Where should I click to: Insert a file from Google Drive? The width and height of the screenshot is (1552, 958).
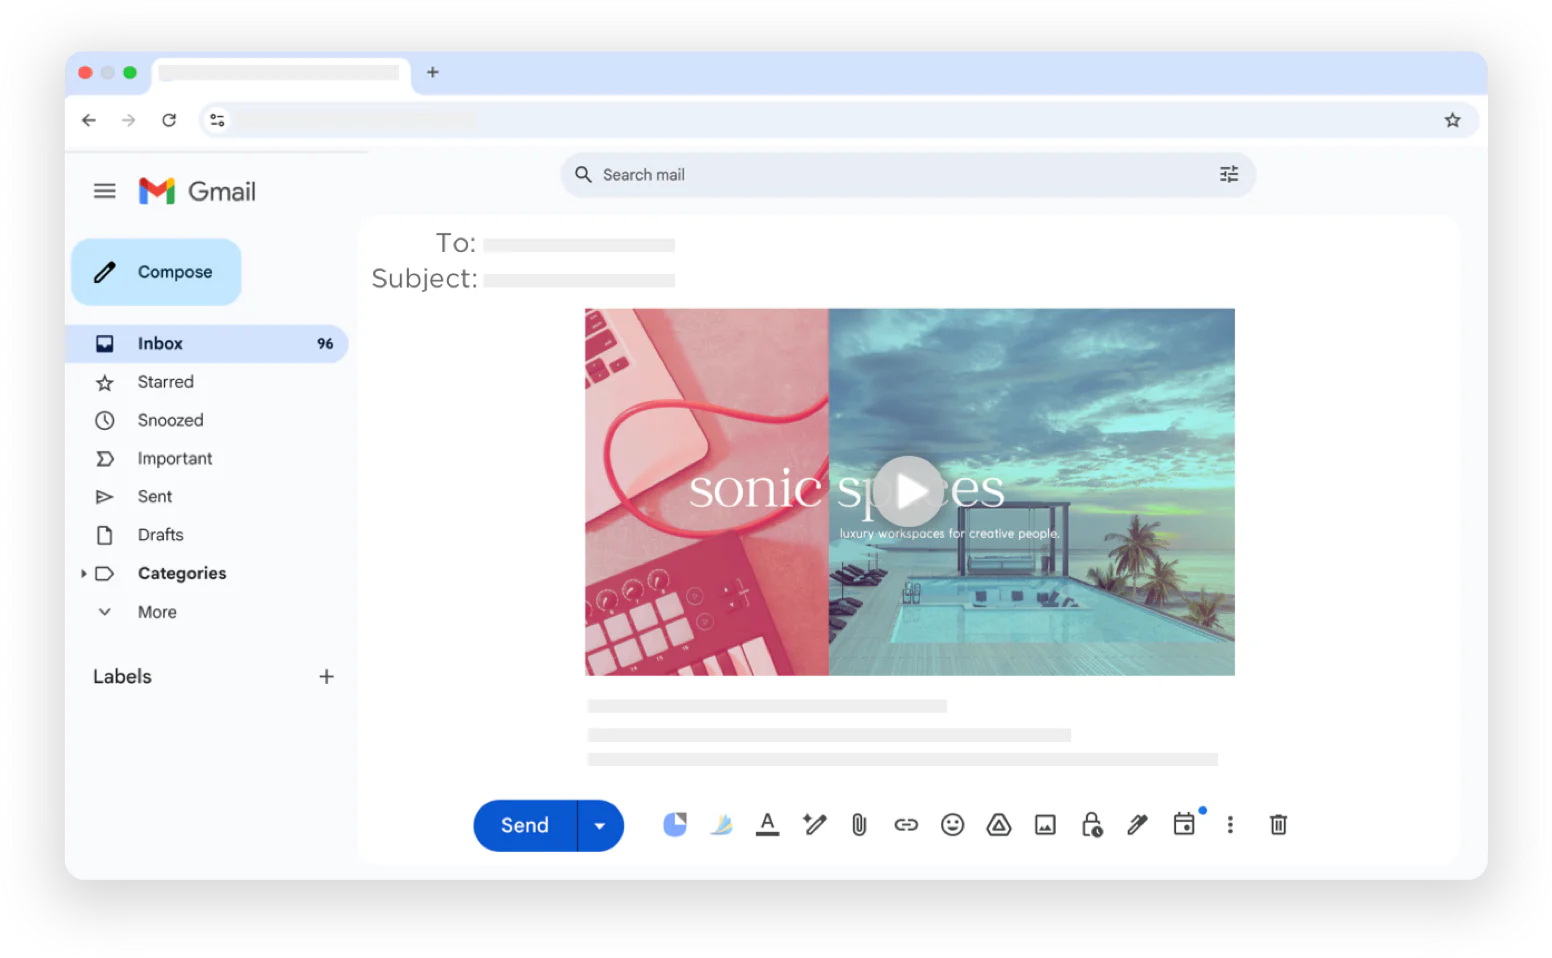click(998, 824)
